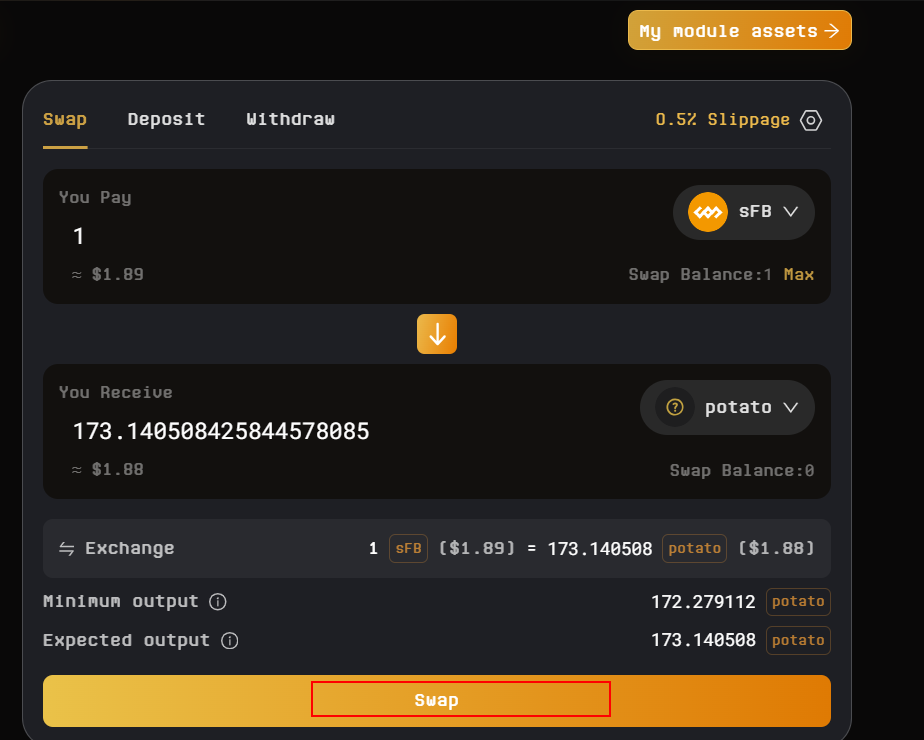Switch to the Swap tab
Screen dimensions: 924x740
point(65,119)
